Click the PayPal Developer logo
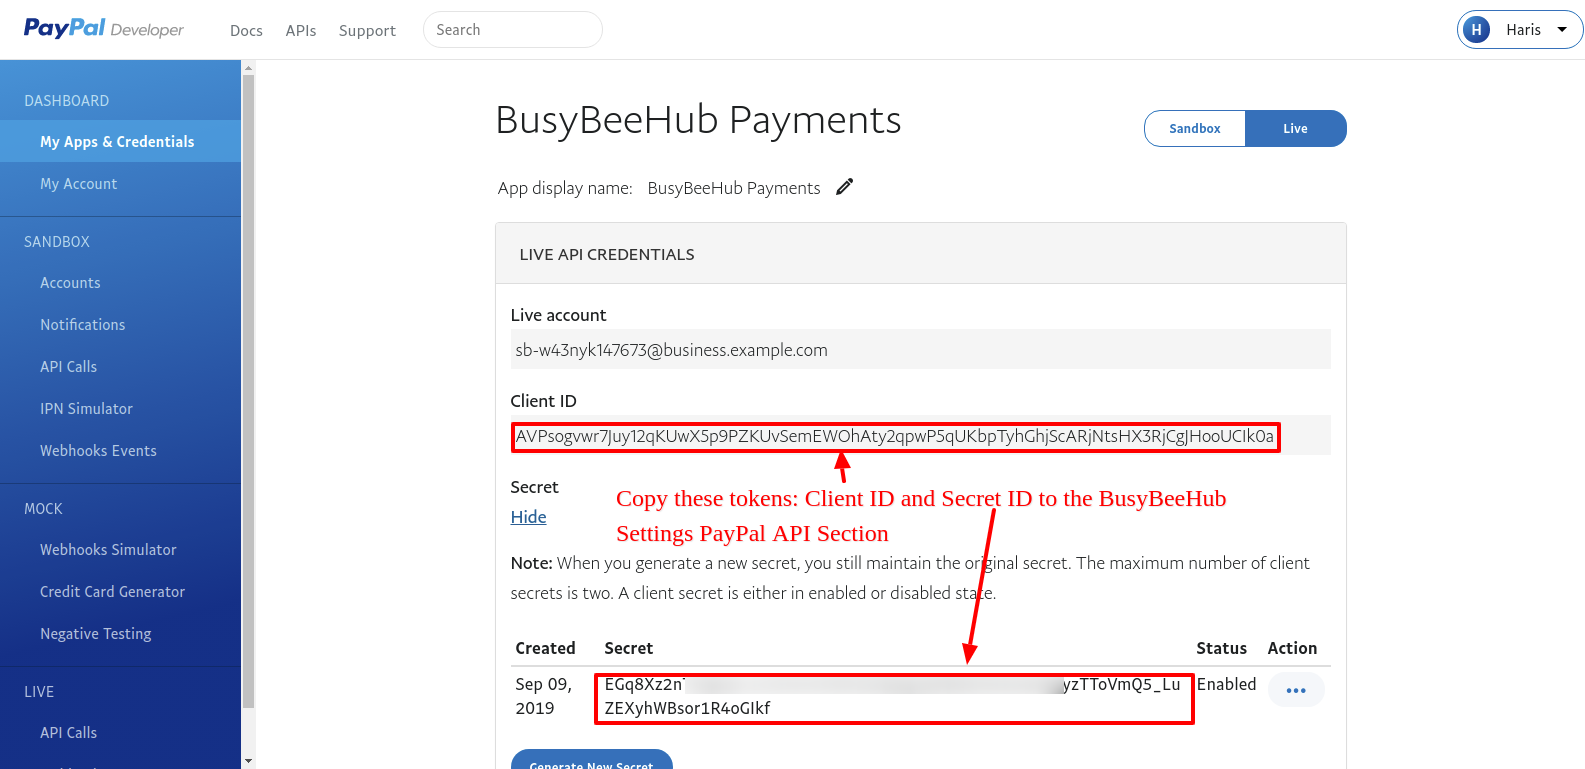Image resolution: width=1585 pixels, height=769 pixels. (x=104, y=29)
